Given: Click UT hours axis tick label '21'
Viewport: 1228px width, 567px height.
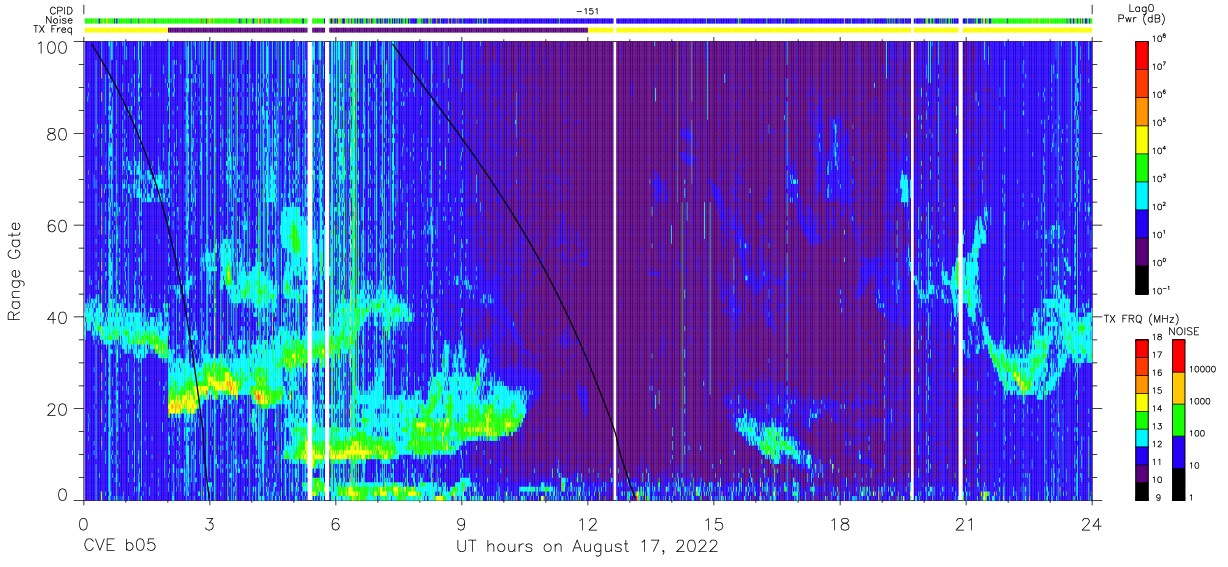Looking at the screenshot, I should (x=966, y=523).
